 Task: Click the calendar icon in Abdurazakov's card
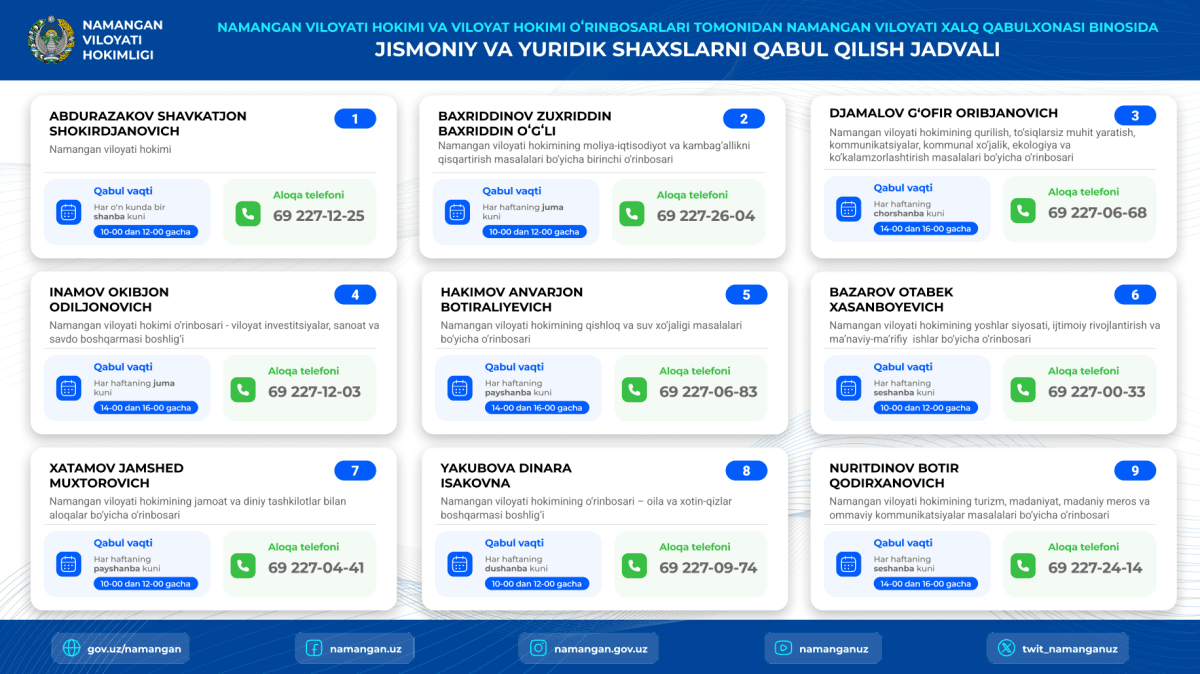click(x=69, y=212)
